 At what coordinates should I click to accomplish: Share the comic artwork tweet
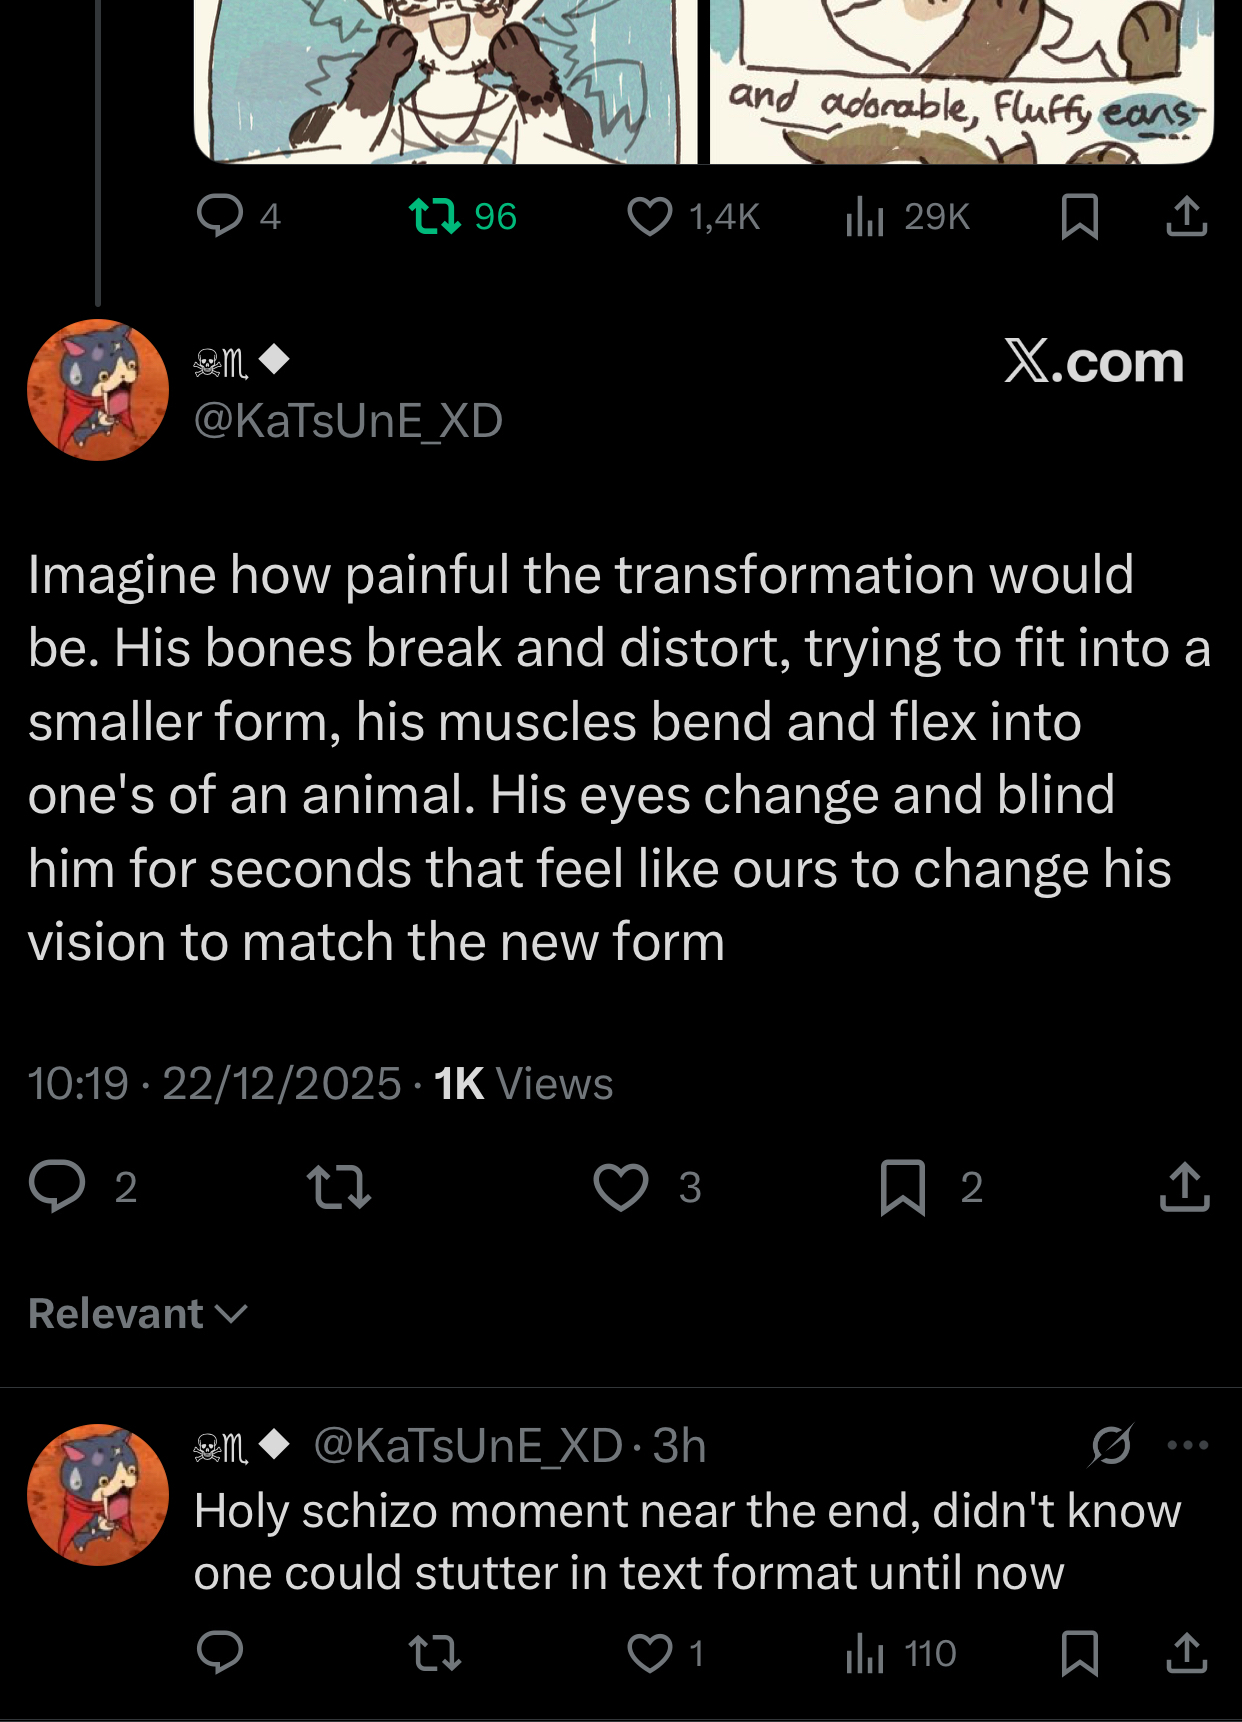tap(1186, 216)
